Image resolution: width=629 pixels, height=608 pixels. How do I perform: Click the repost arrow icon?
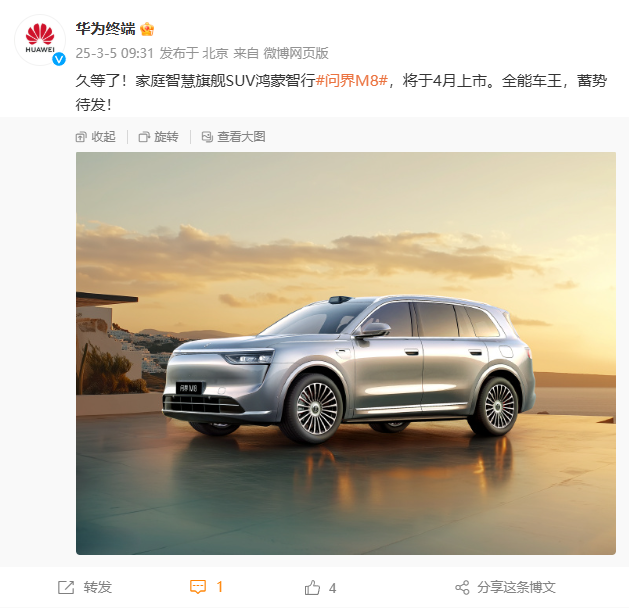pos(66,588)
